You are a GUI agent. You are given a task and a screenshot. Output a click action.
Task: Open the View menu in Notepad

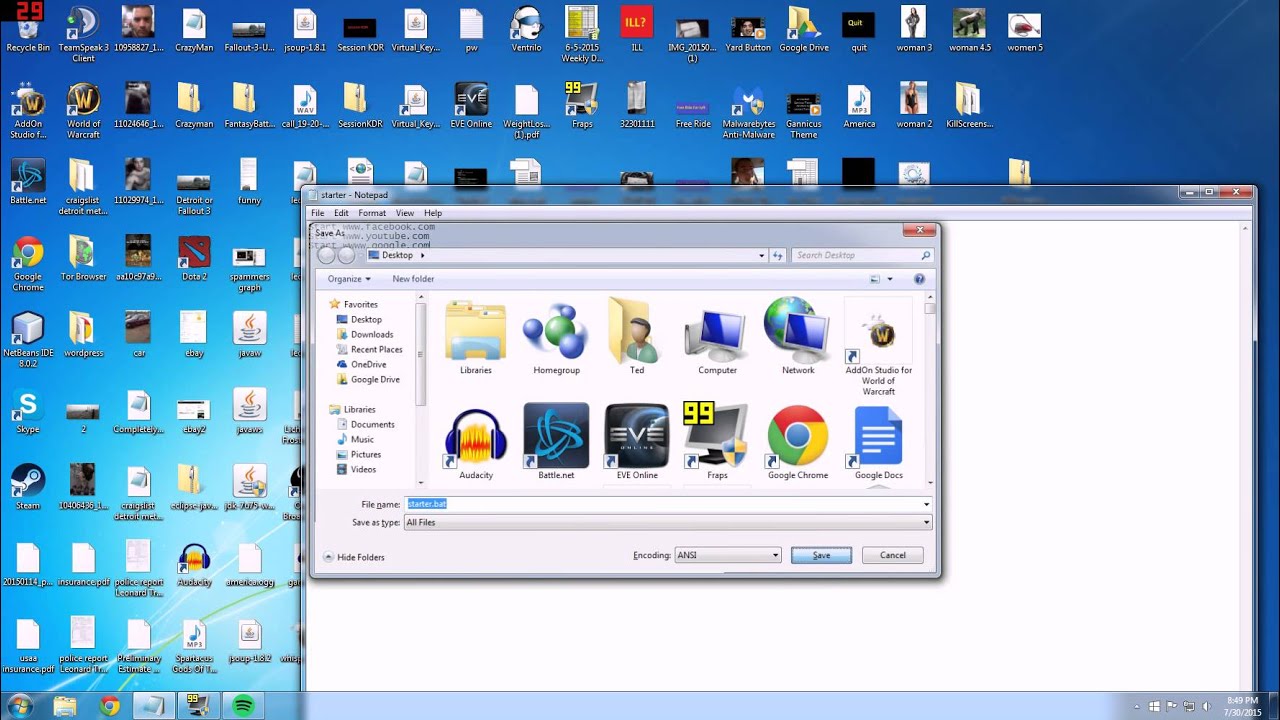[x=404, y=213]
